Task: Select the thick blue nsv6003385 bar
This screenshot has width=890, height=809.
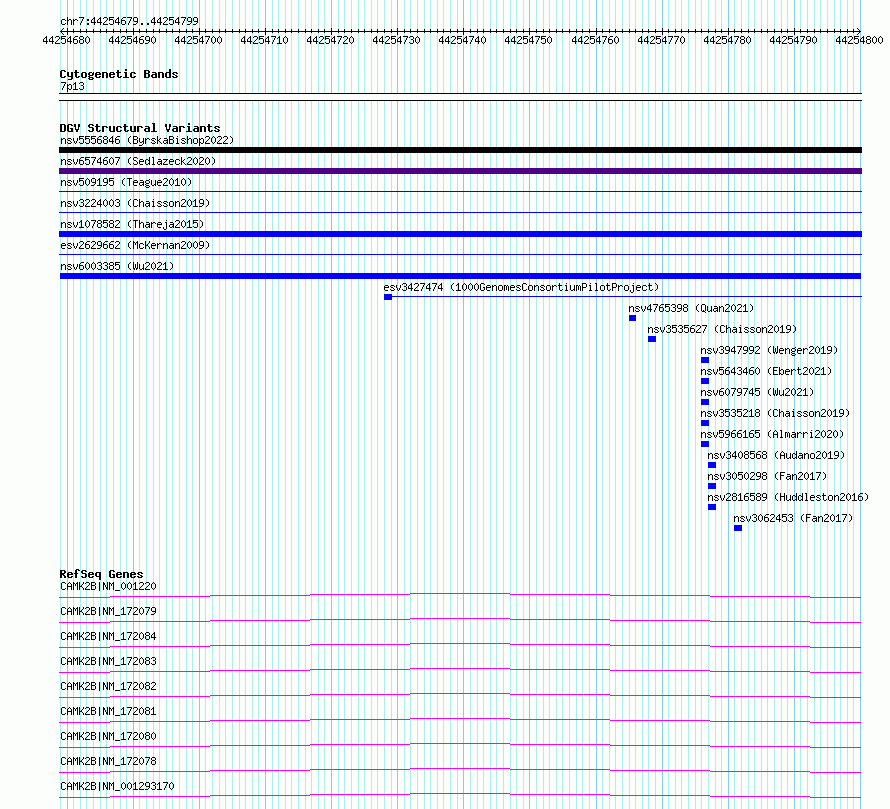Action: click(x=460, y=276)
